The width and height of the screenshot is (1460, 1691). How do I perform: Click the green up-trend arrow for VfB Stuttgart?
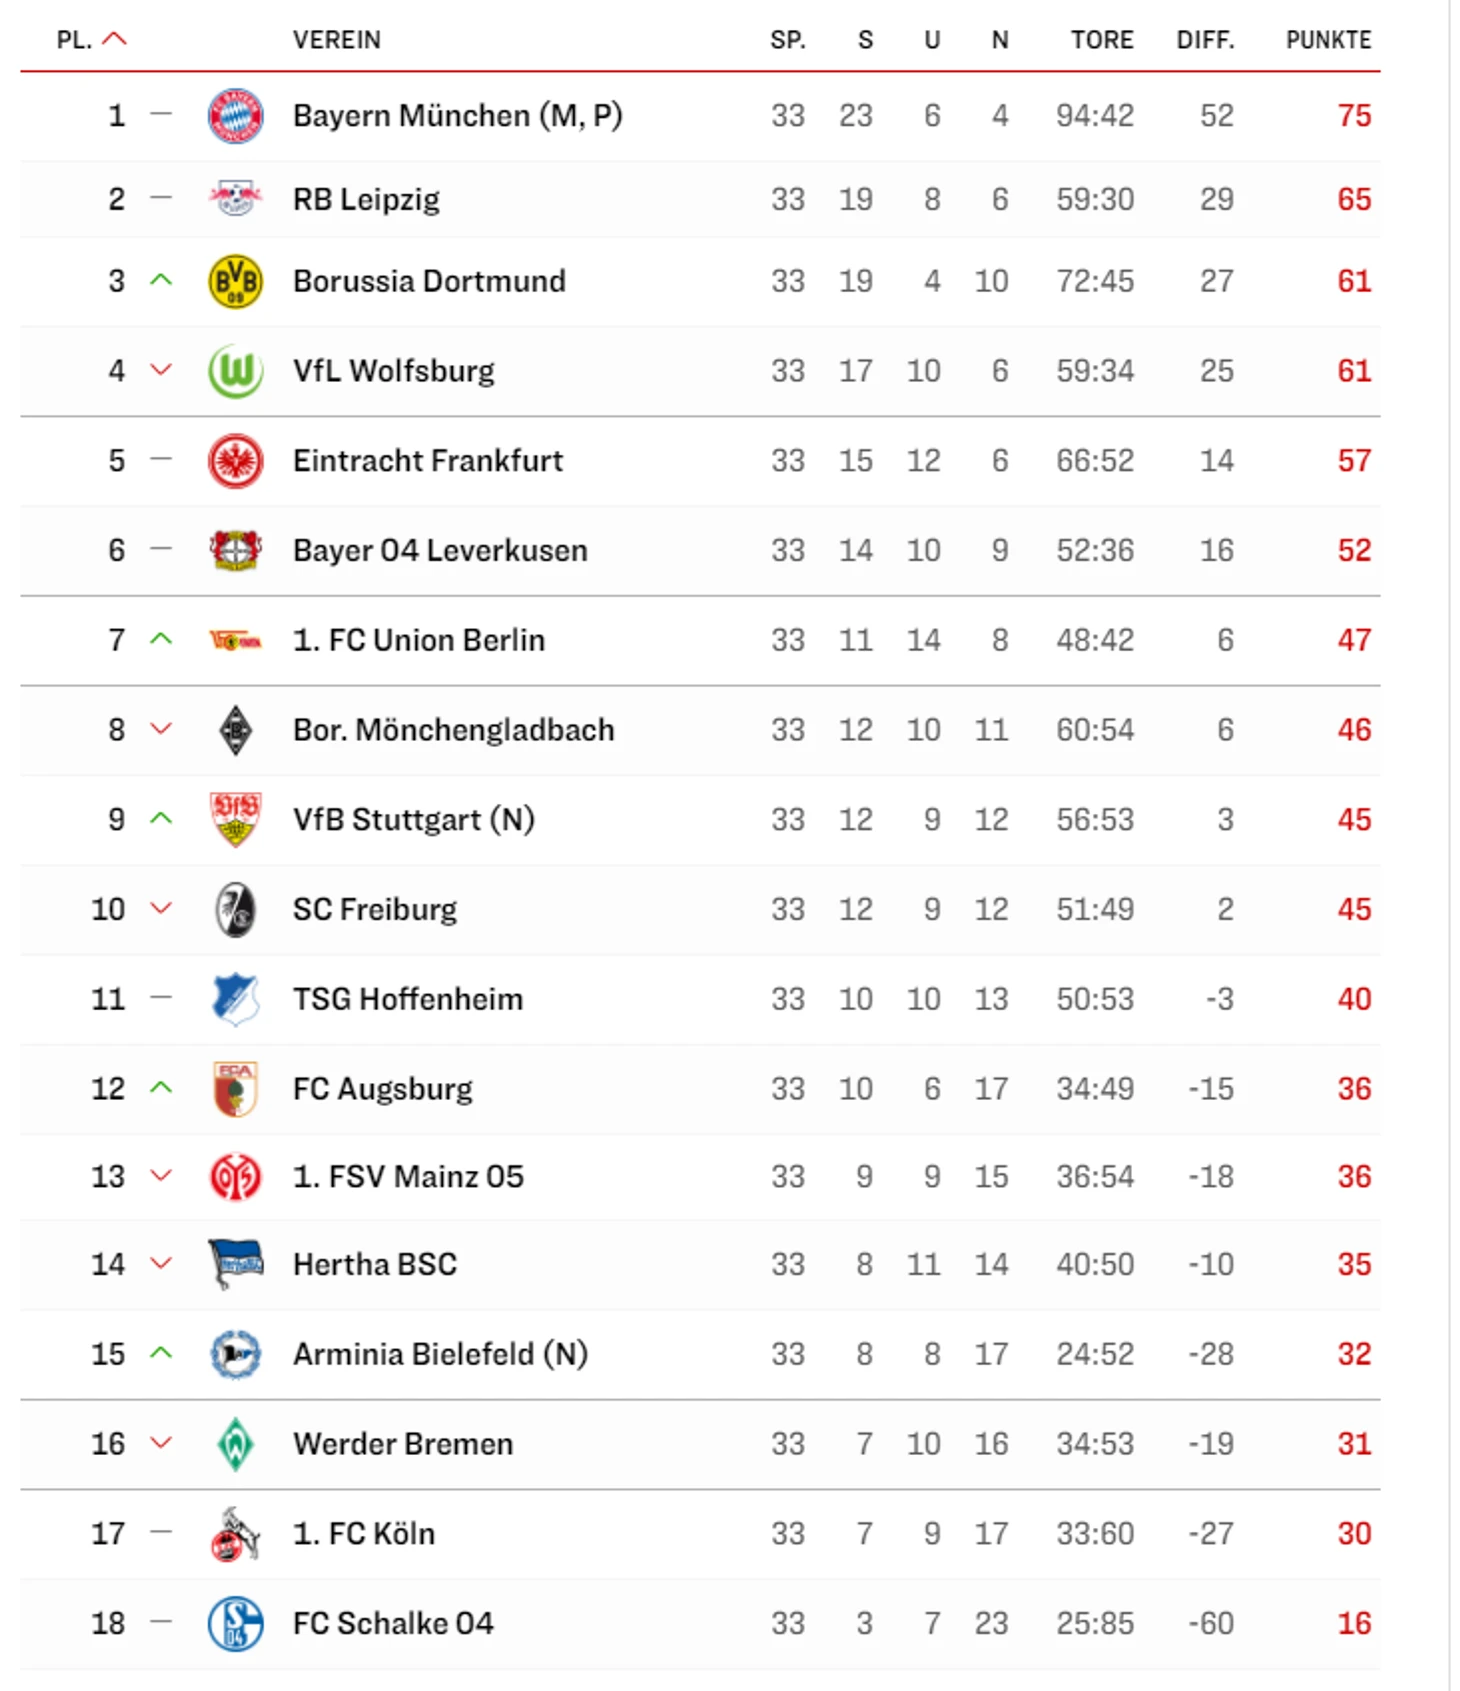click(161, 818)
